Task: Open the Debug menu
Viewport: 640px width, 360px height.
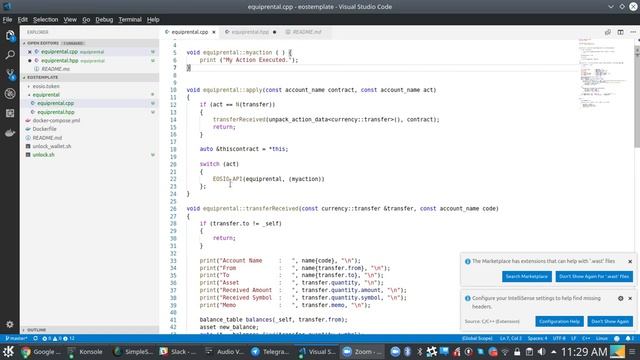Action: pos(104,20)
